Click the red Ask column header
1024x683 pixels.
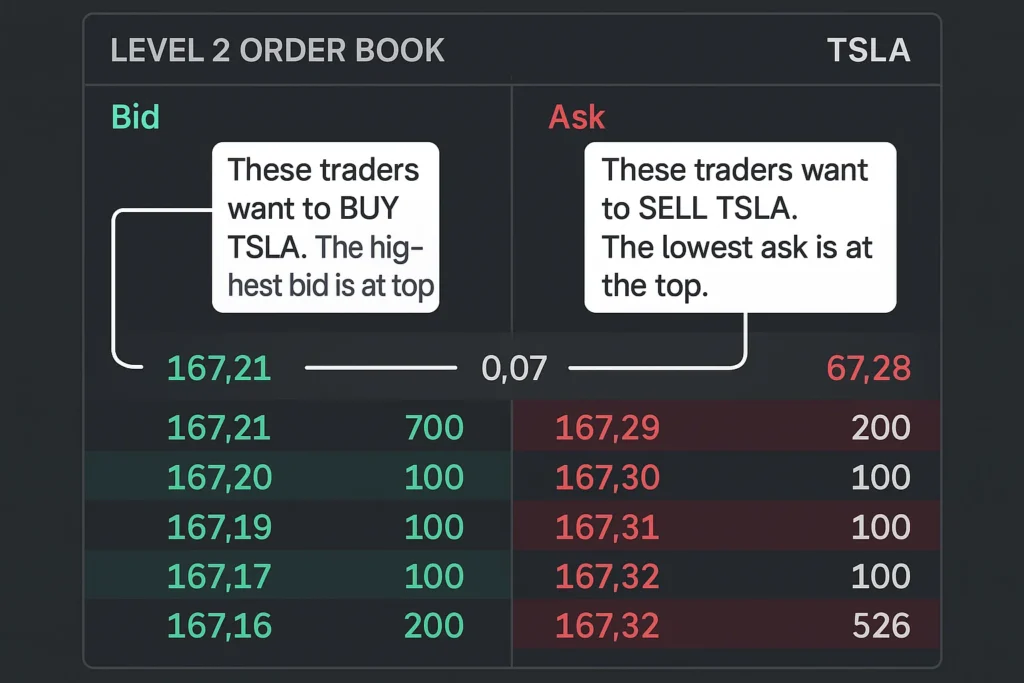coord(577,117)
